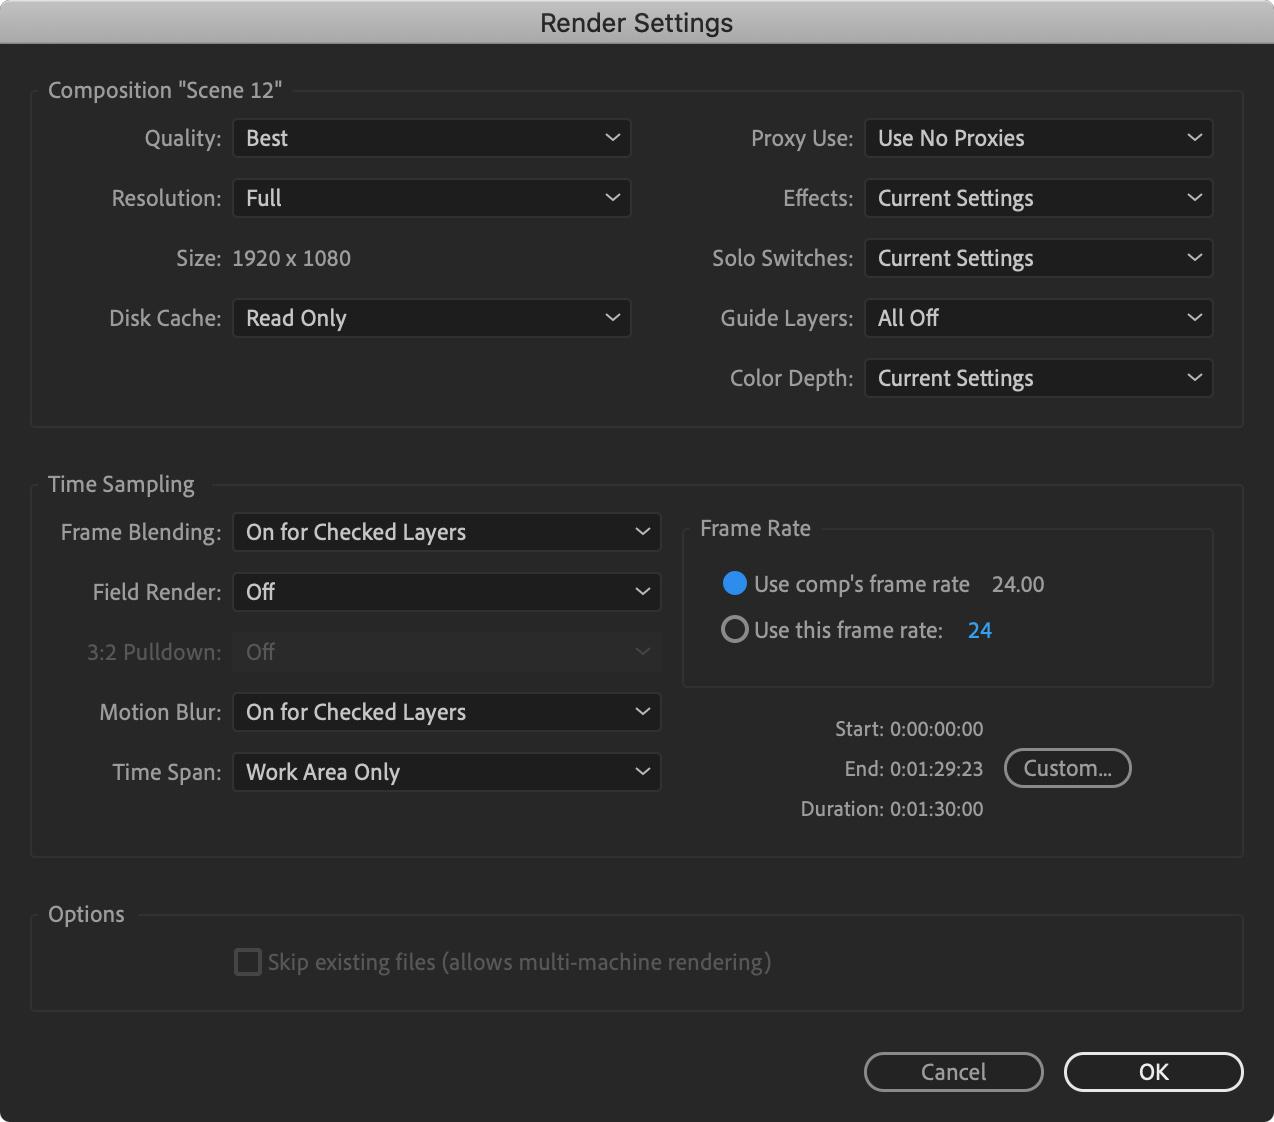Screen dimensions: 1274x1122
Task: Click the blue frame rate value 24
Action: click(980, 630)
